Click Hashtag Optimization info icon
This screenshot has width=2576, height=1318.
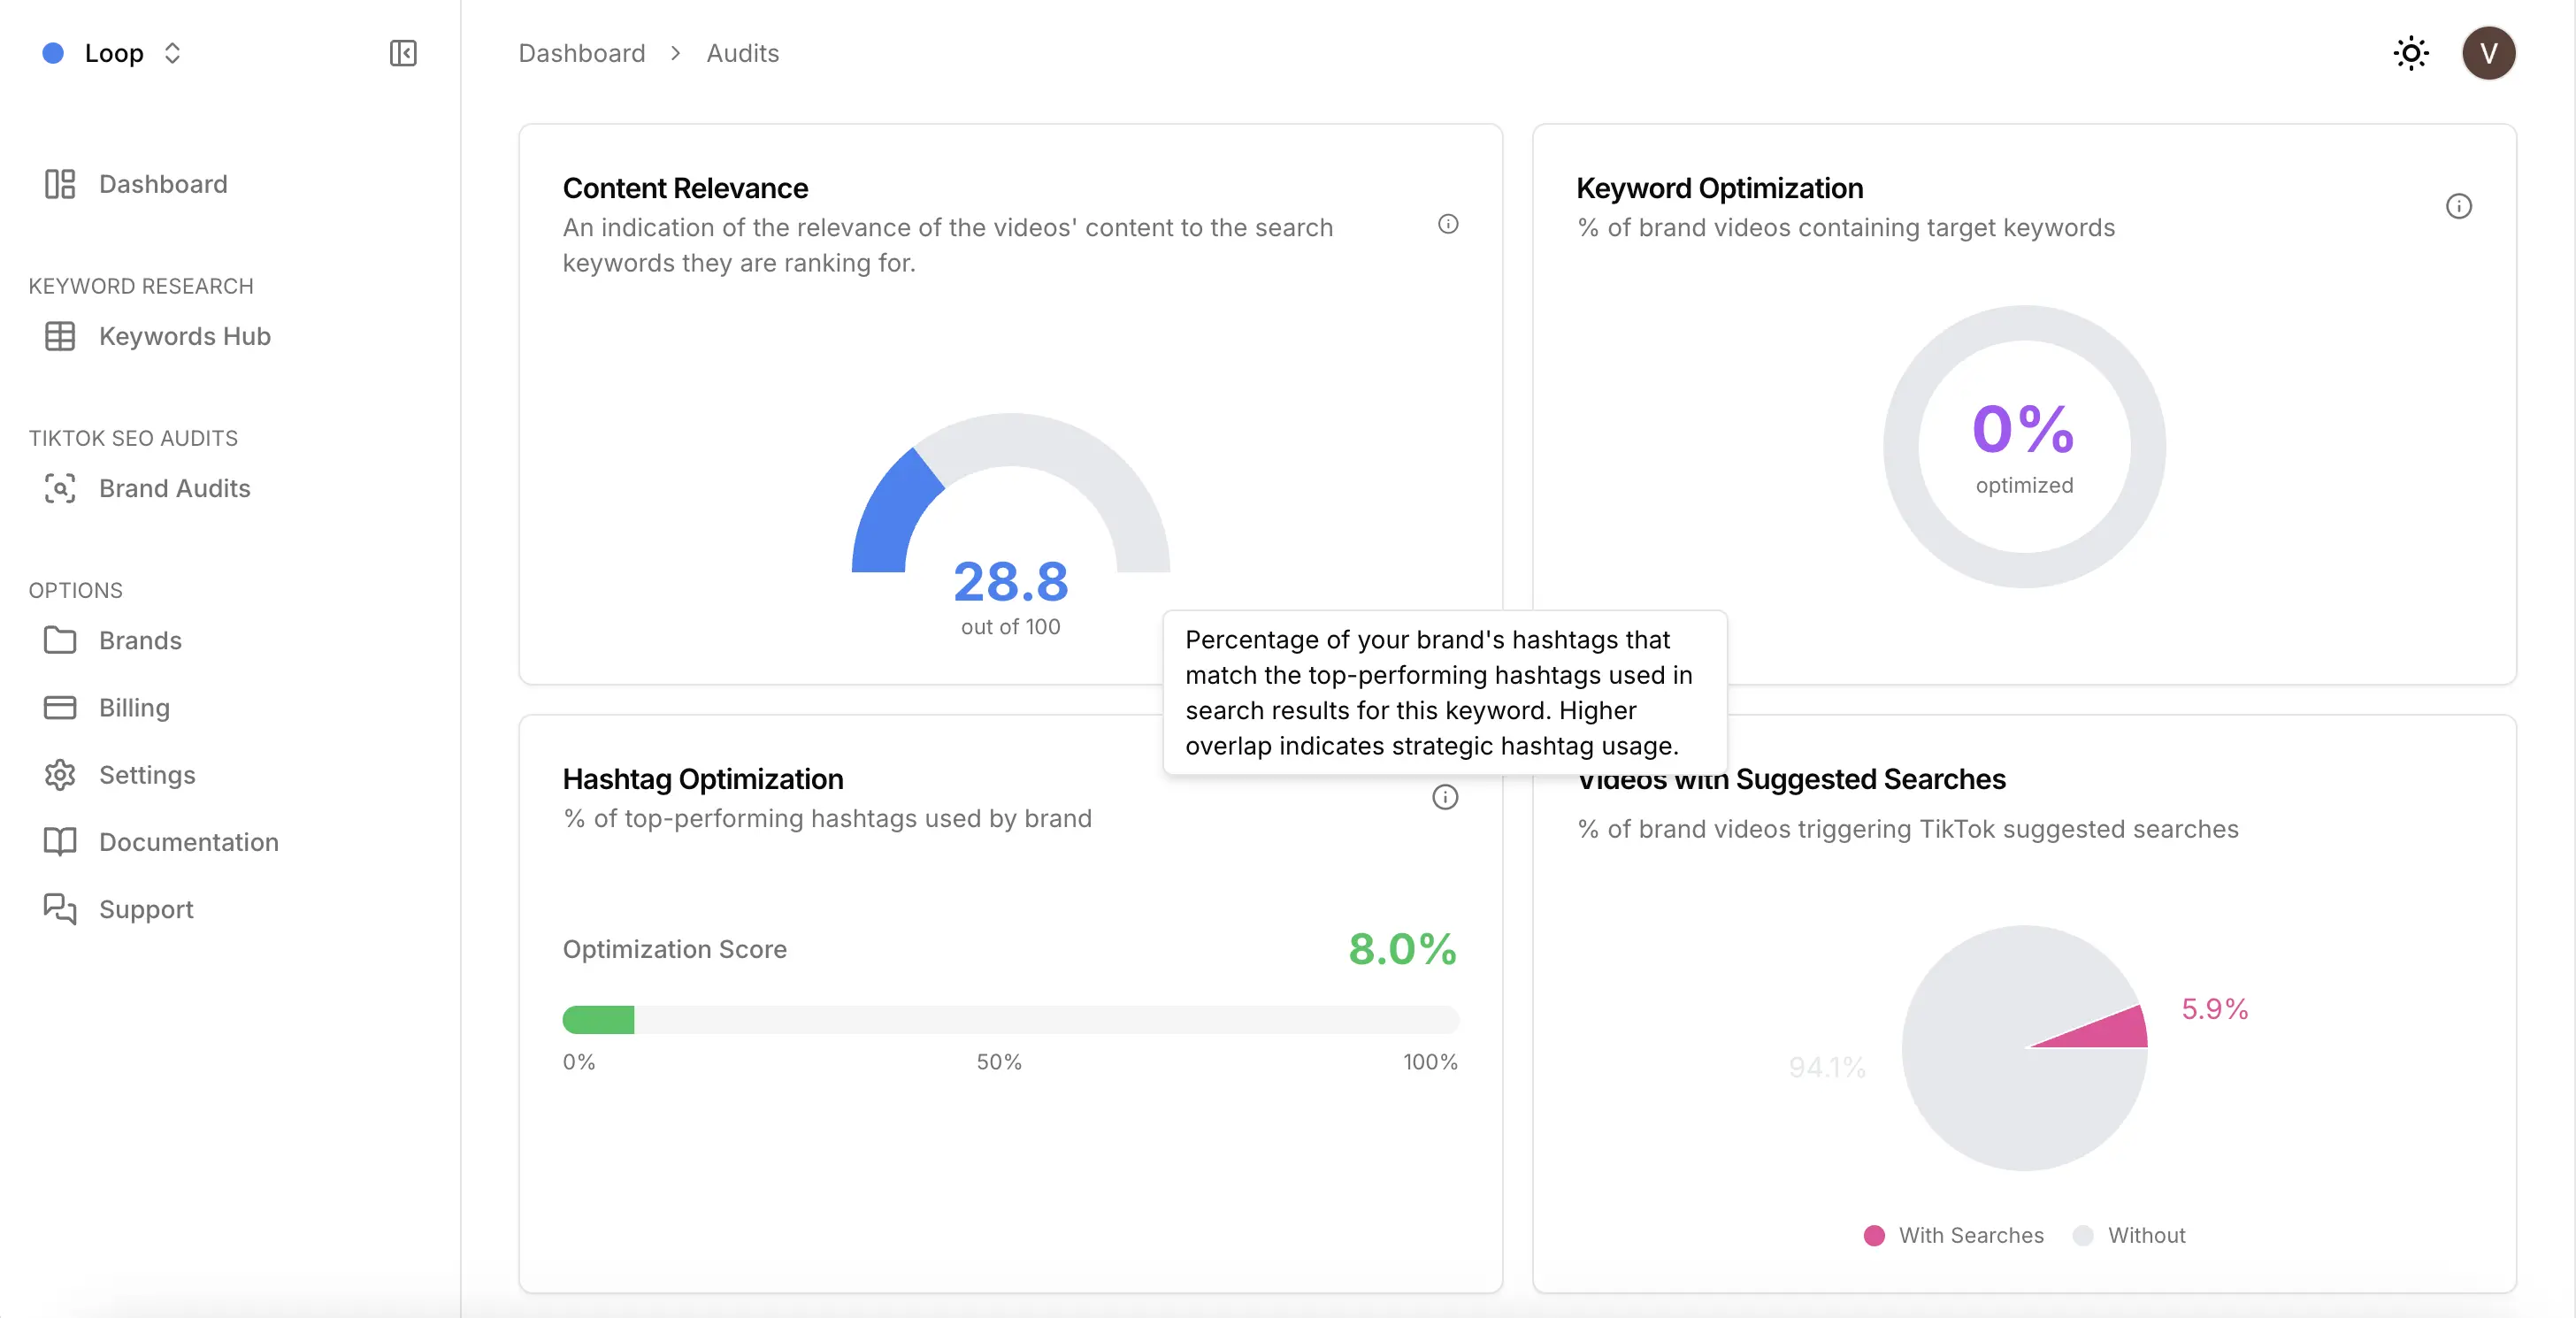click(1445, 797)
